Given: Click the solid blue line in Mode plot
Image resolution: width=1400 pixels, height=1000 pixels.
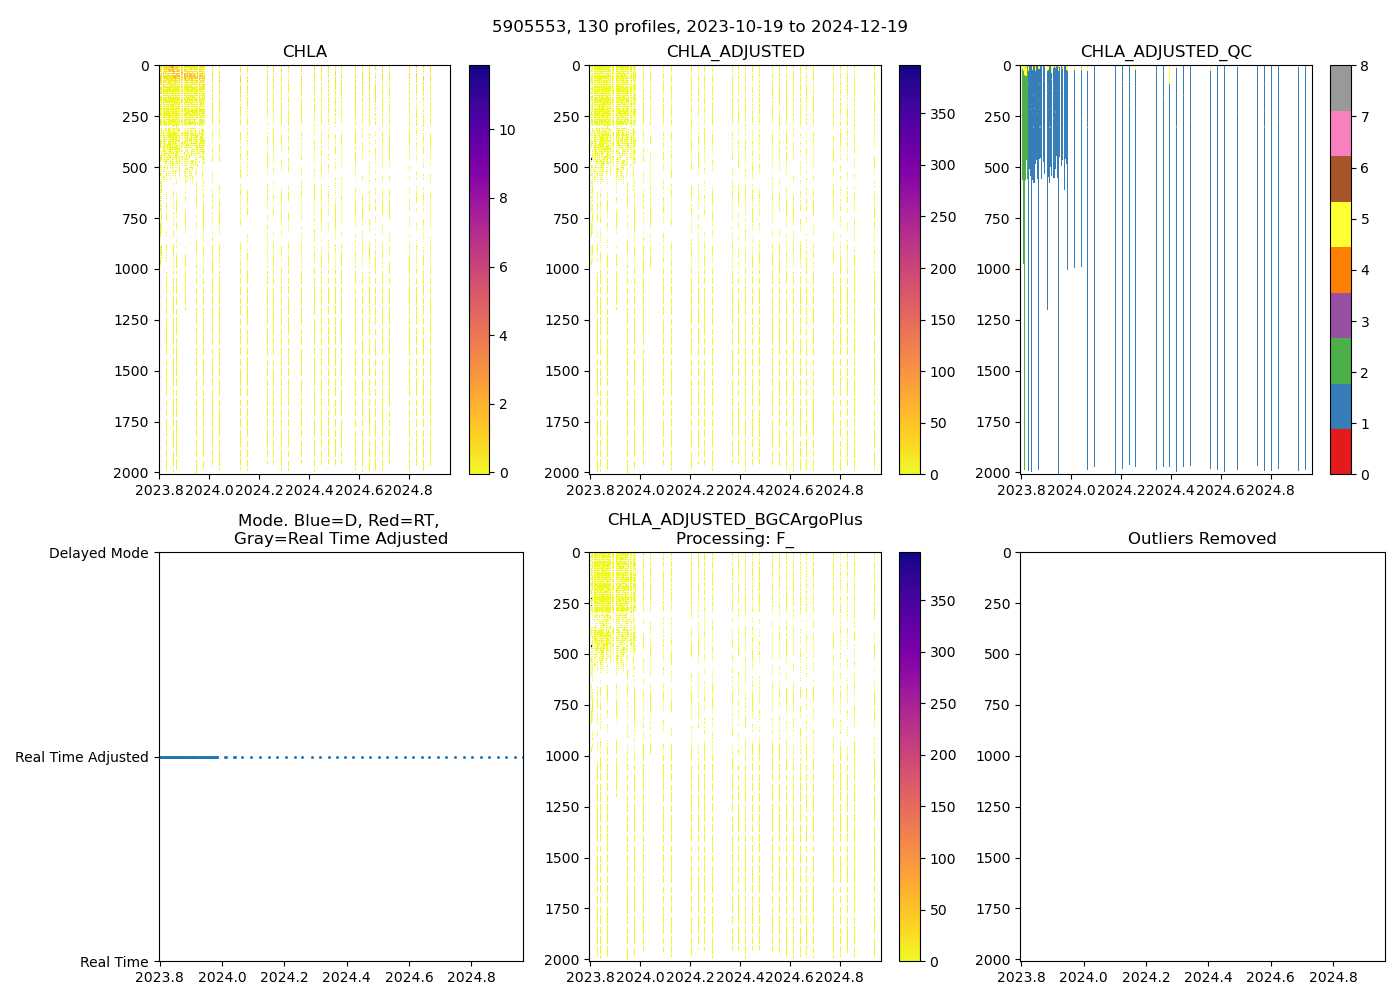Looking at the screenshot, I should click(x=189, y=757).
